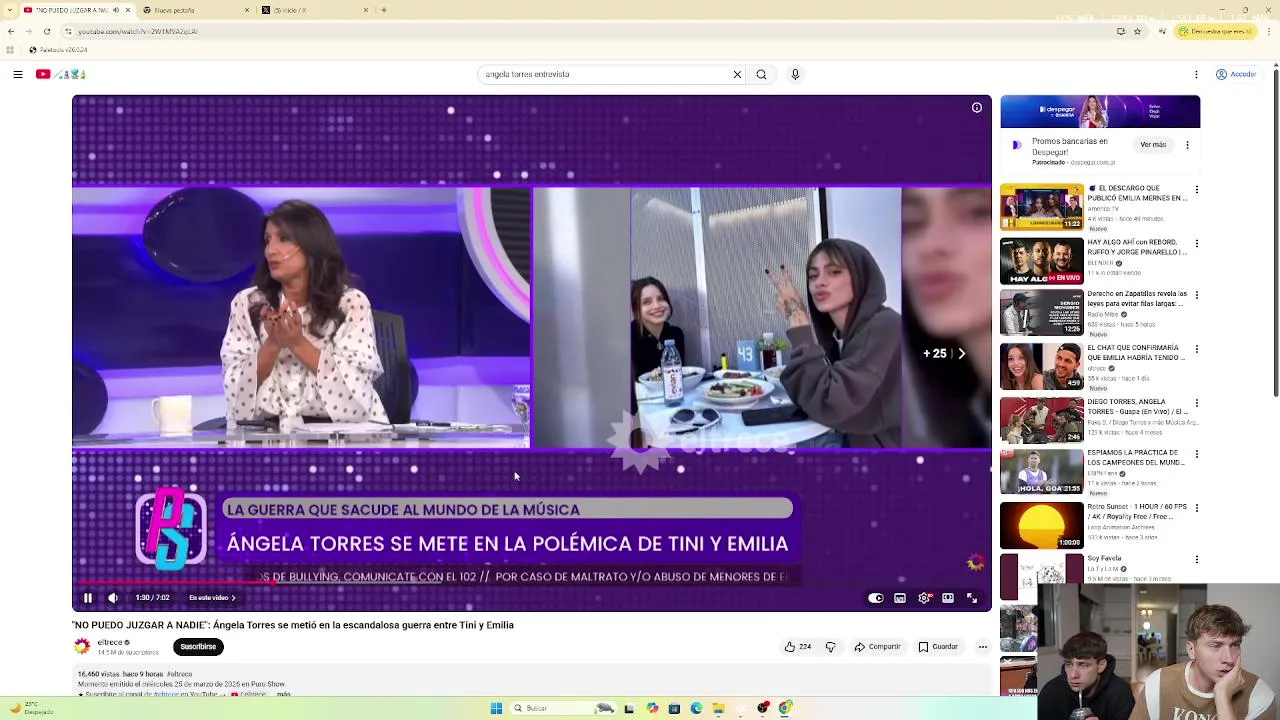Click the Acceder sign-in button
Image resolution: width=1280 pixels, height=720 pixels.
click(x=1236, y=74)
